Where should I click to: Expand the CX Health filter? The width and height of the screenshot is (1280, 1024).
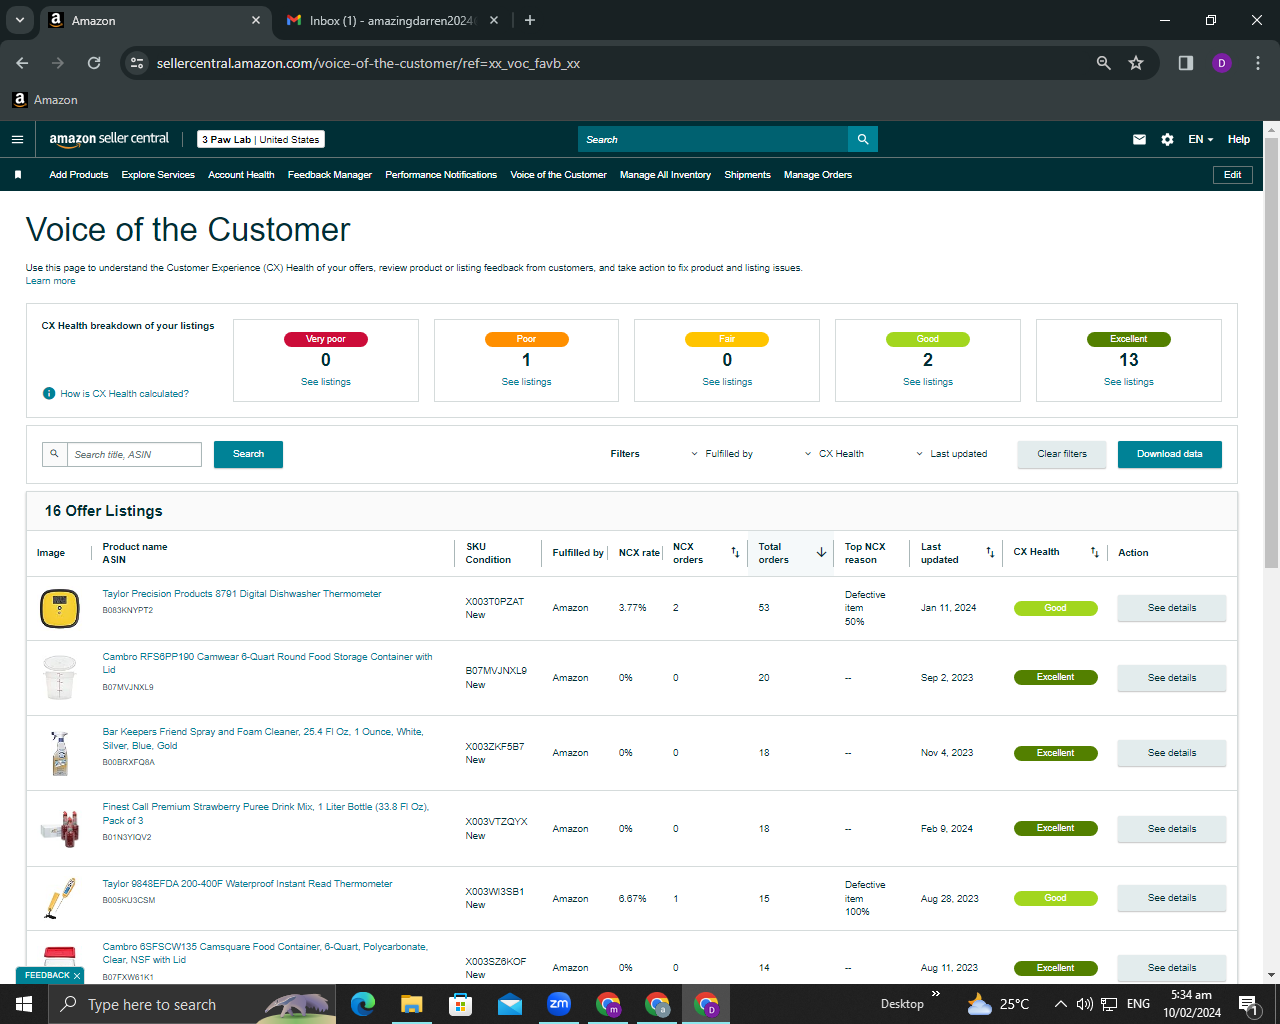tap(835, 454)
